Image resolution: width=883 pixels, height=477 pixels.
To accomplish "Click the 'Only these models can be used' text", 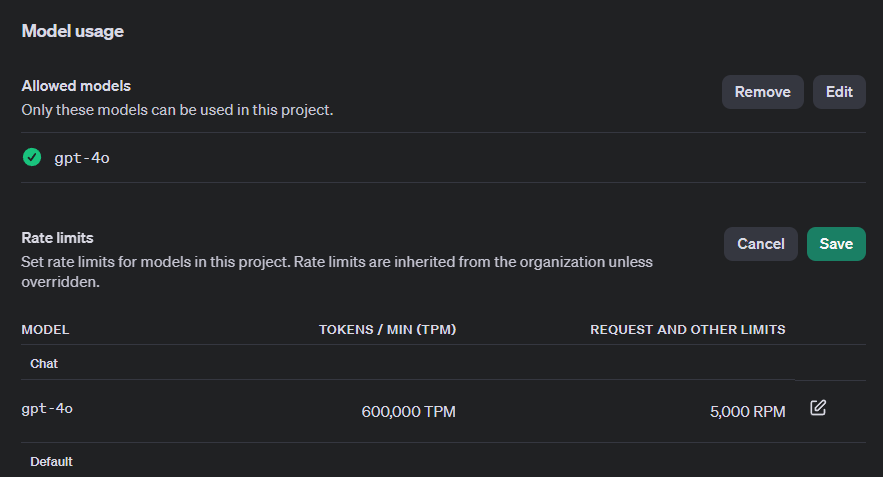I will [x=177, y=110].
